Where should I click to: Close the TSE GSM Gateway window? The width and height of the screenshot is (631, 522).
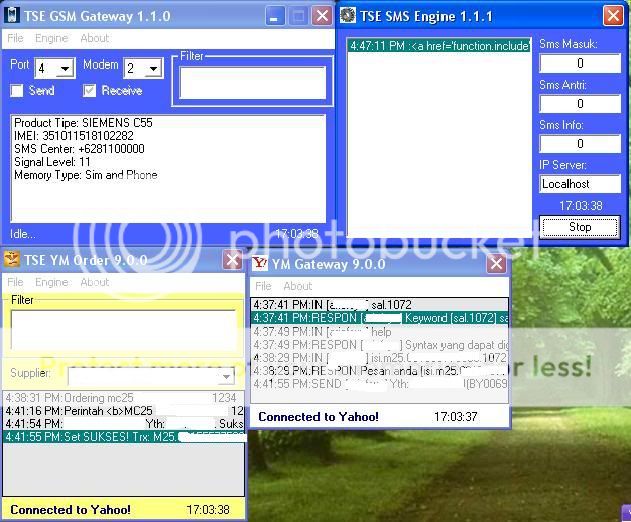pyautogui.click(x=322, y=17)
